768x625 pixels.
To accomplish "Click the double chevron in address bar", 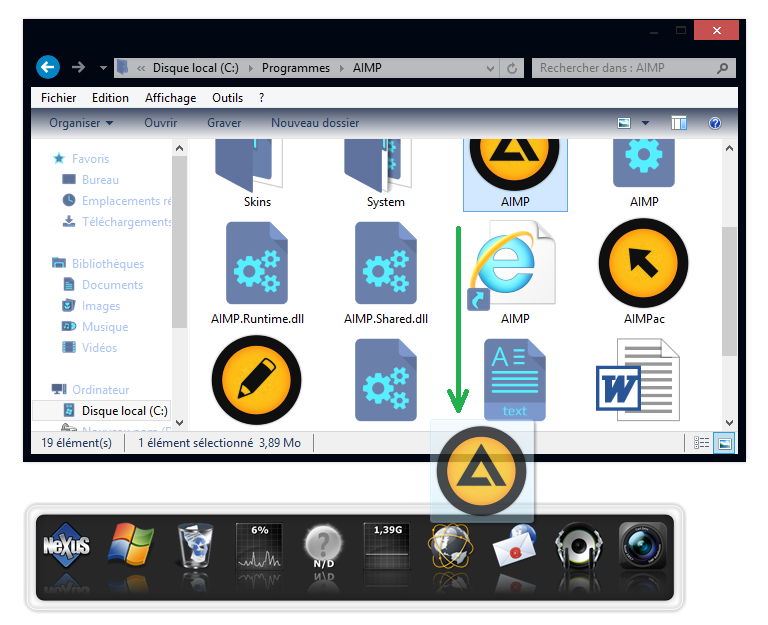I will point(141,68).
